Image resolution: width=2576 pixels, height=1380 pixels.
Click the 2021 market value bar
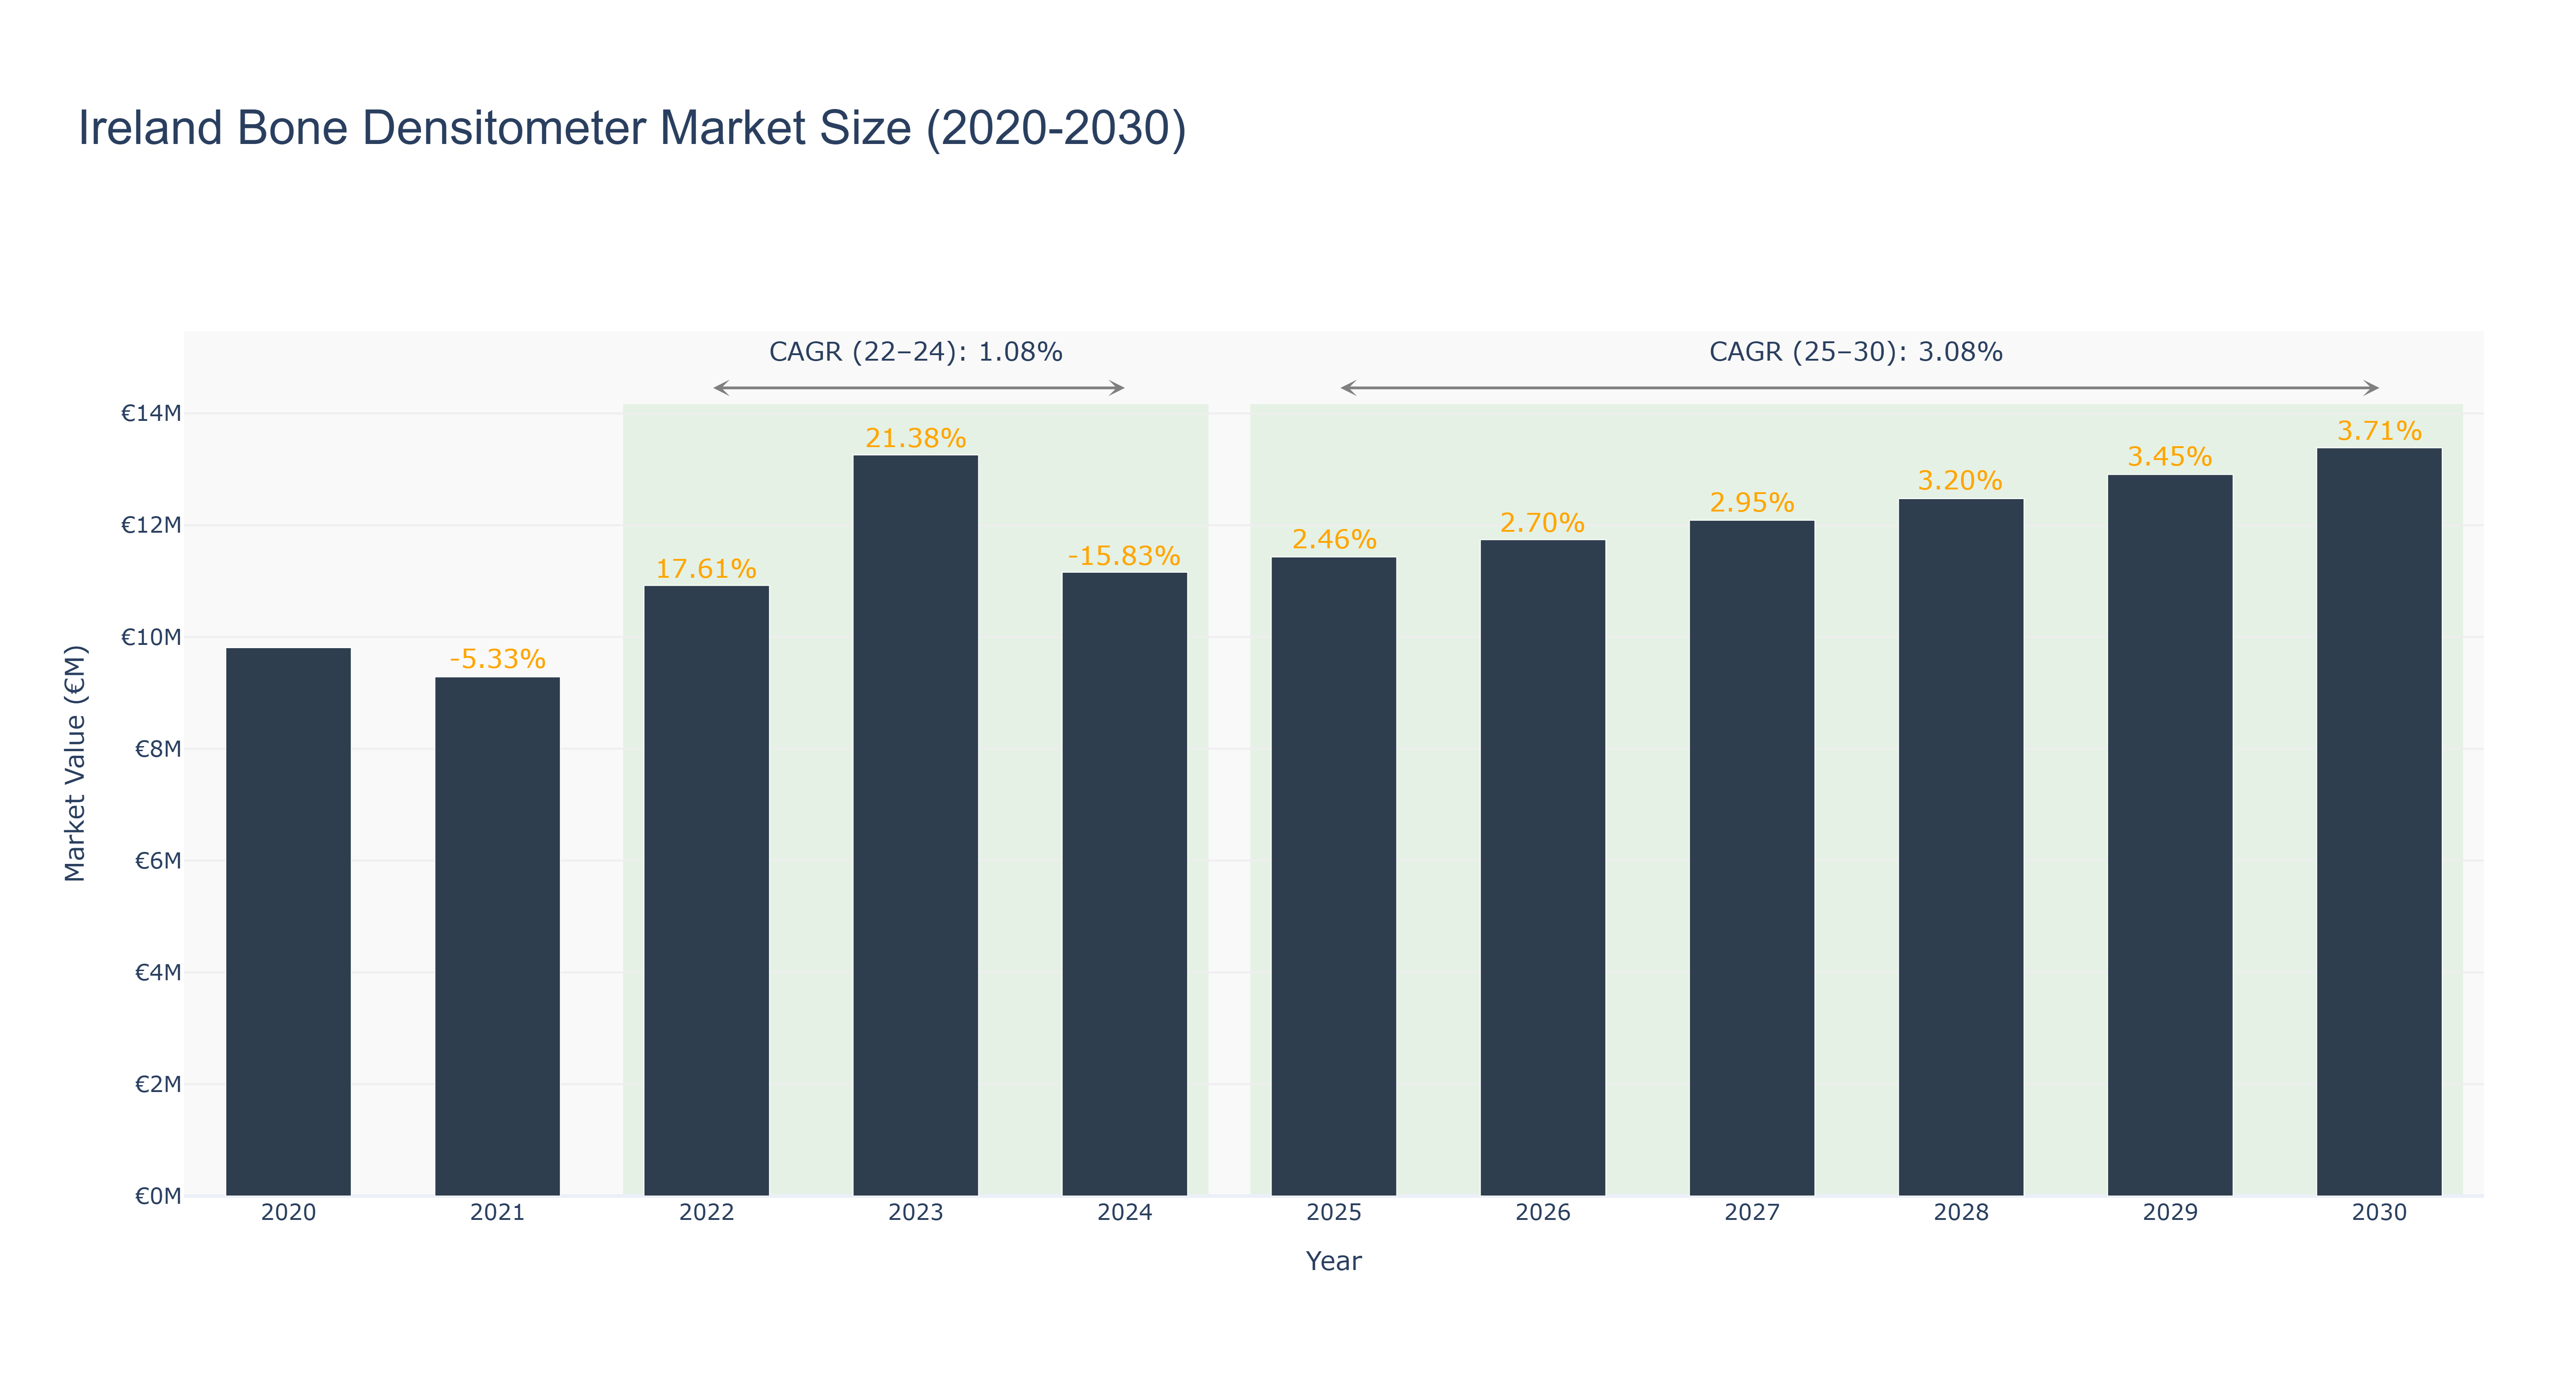[x=497, y=937]
